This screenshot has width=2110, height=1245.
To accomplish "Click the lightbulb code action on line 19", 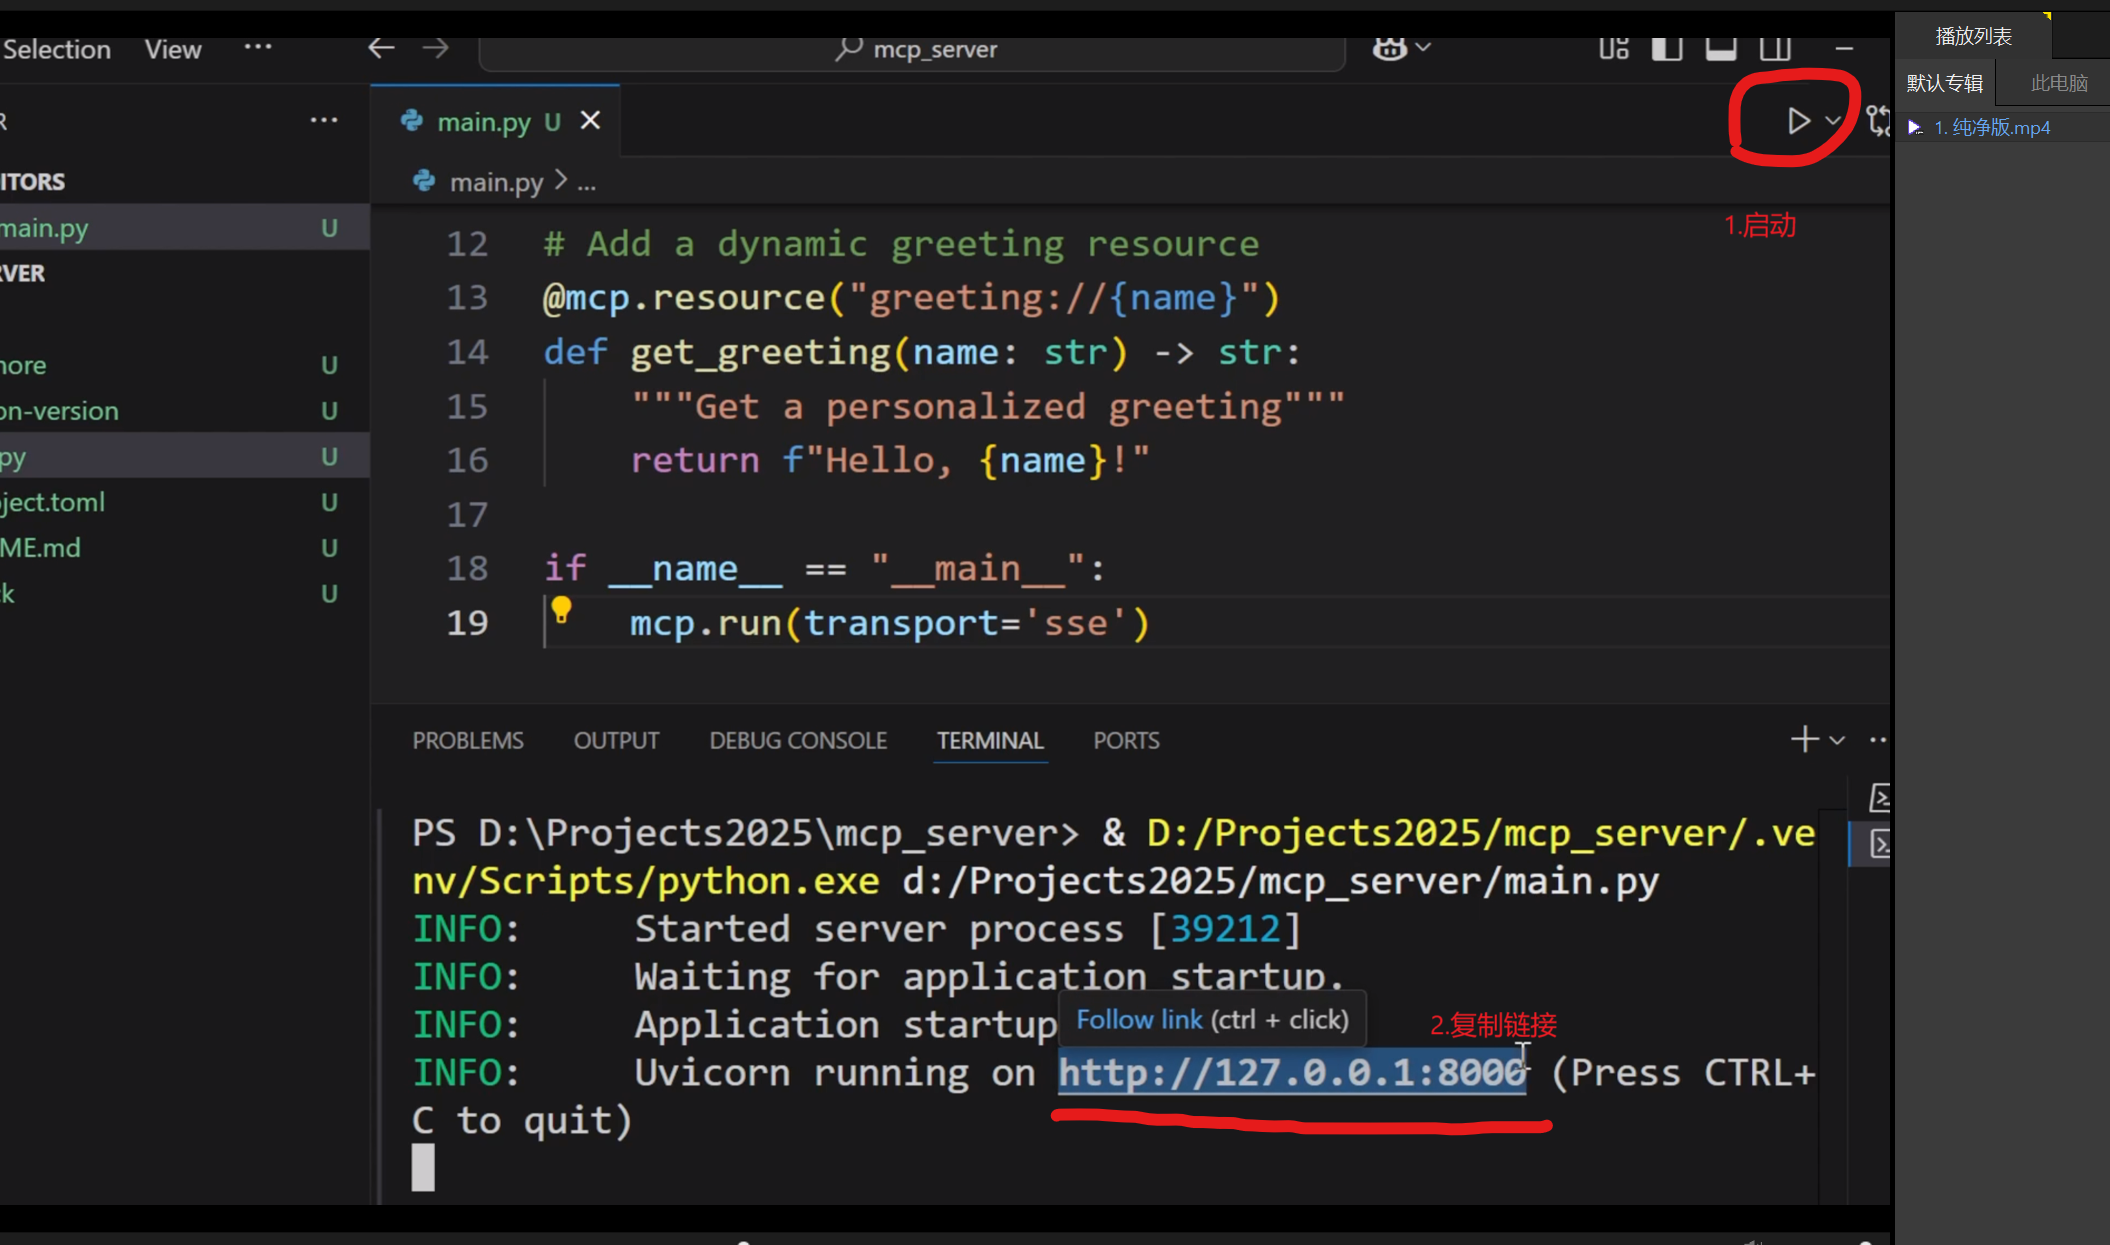I will 561,609.
